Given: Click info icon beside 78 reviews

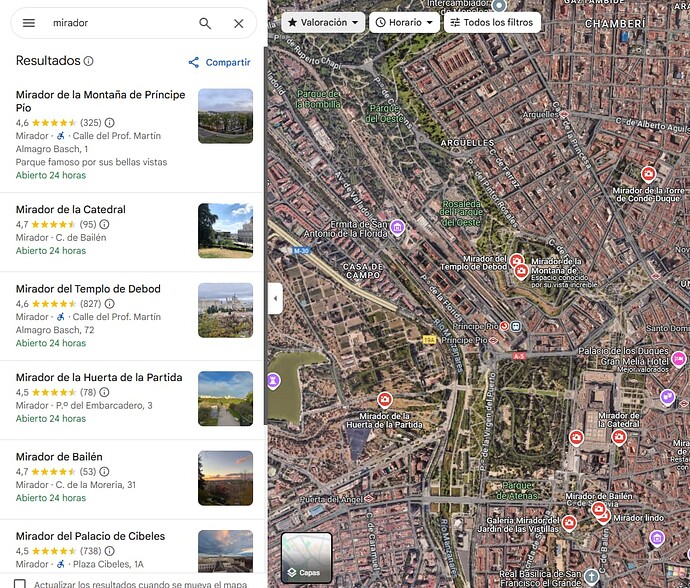Looking at the screenshot, I should click(104, 392).
